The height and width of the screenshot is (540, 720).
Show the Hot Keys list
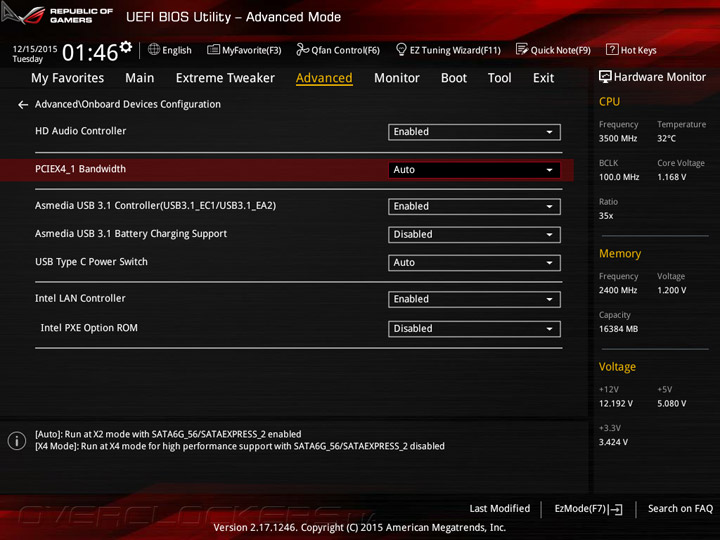[631, 50]
